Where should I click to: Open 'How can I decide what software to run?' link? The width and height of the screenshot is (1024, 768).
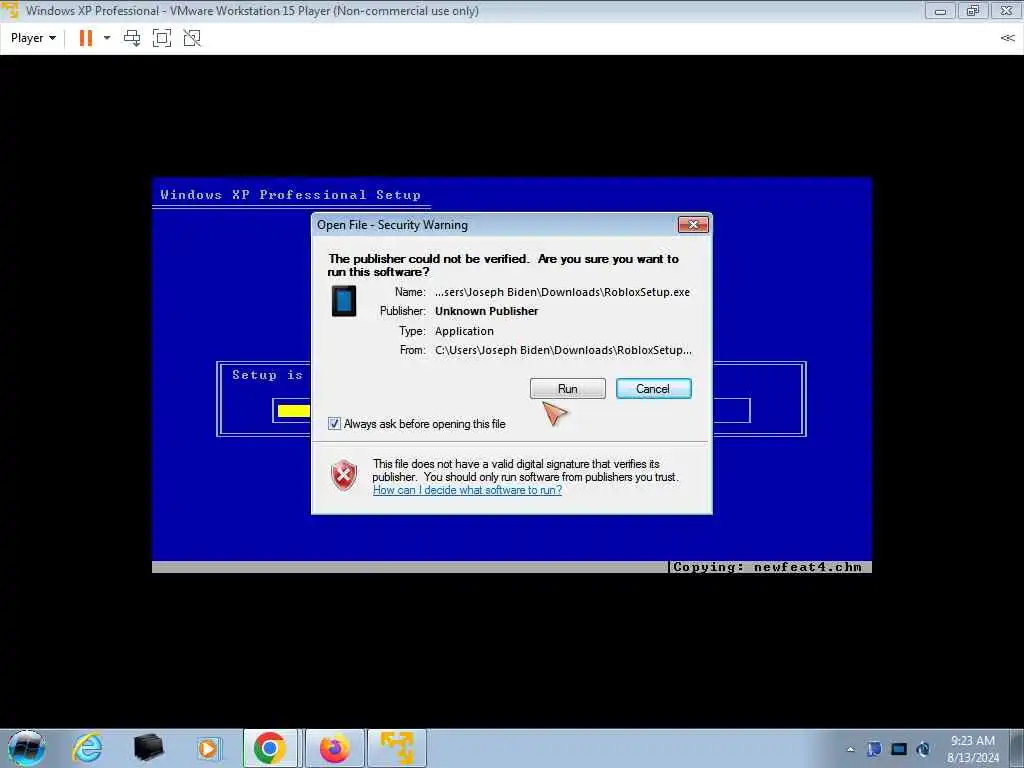pyautogui.click(x=467, y=490)
